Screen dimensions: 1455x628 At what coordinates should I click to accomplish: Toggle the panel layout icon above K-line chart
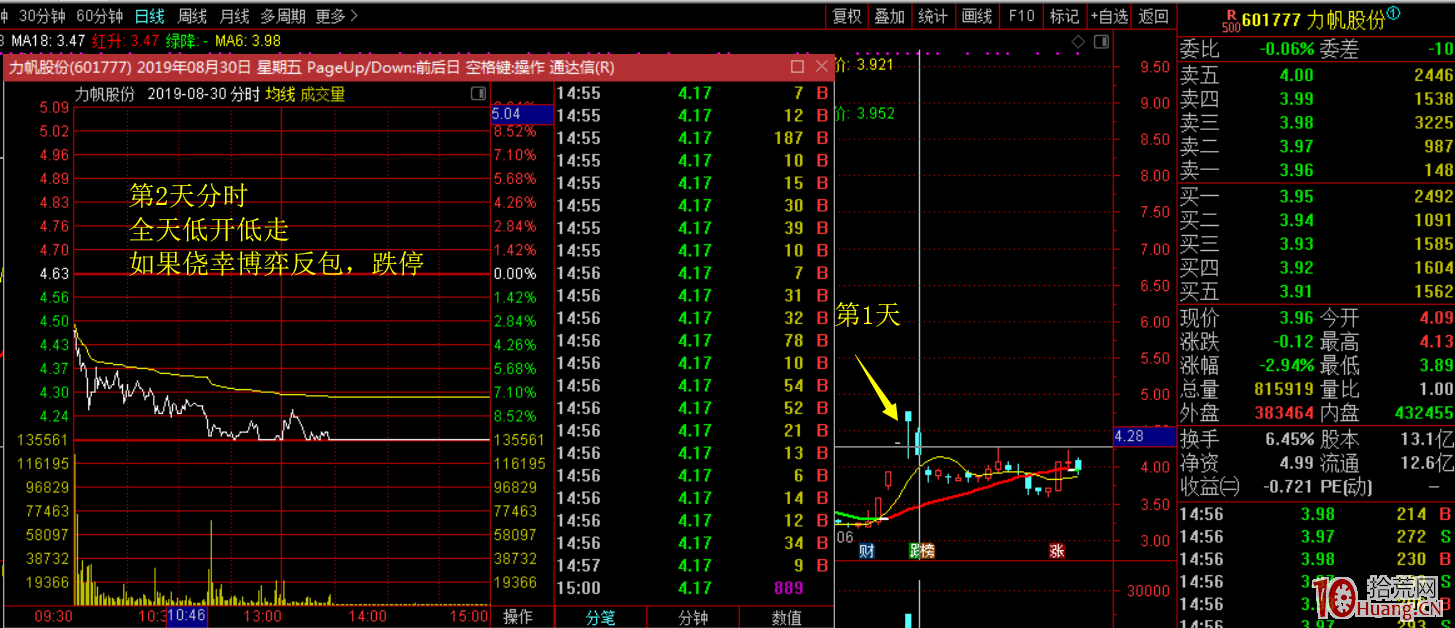1101,41
